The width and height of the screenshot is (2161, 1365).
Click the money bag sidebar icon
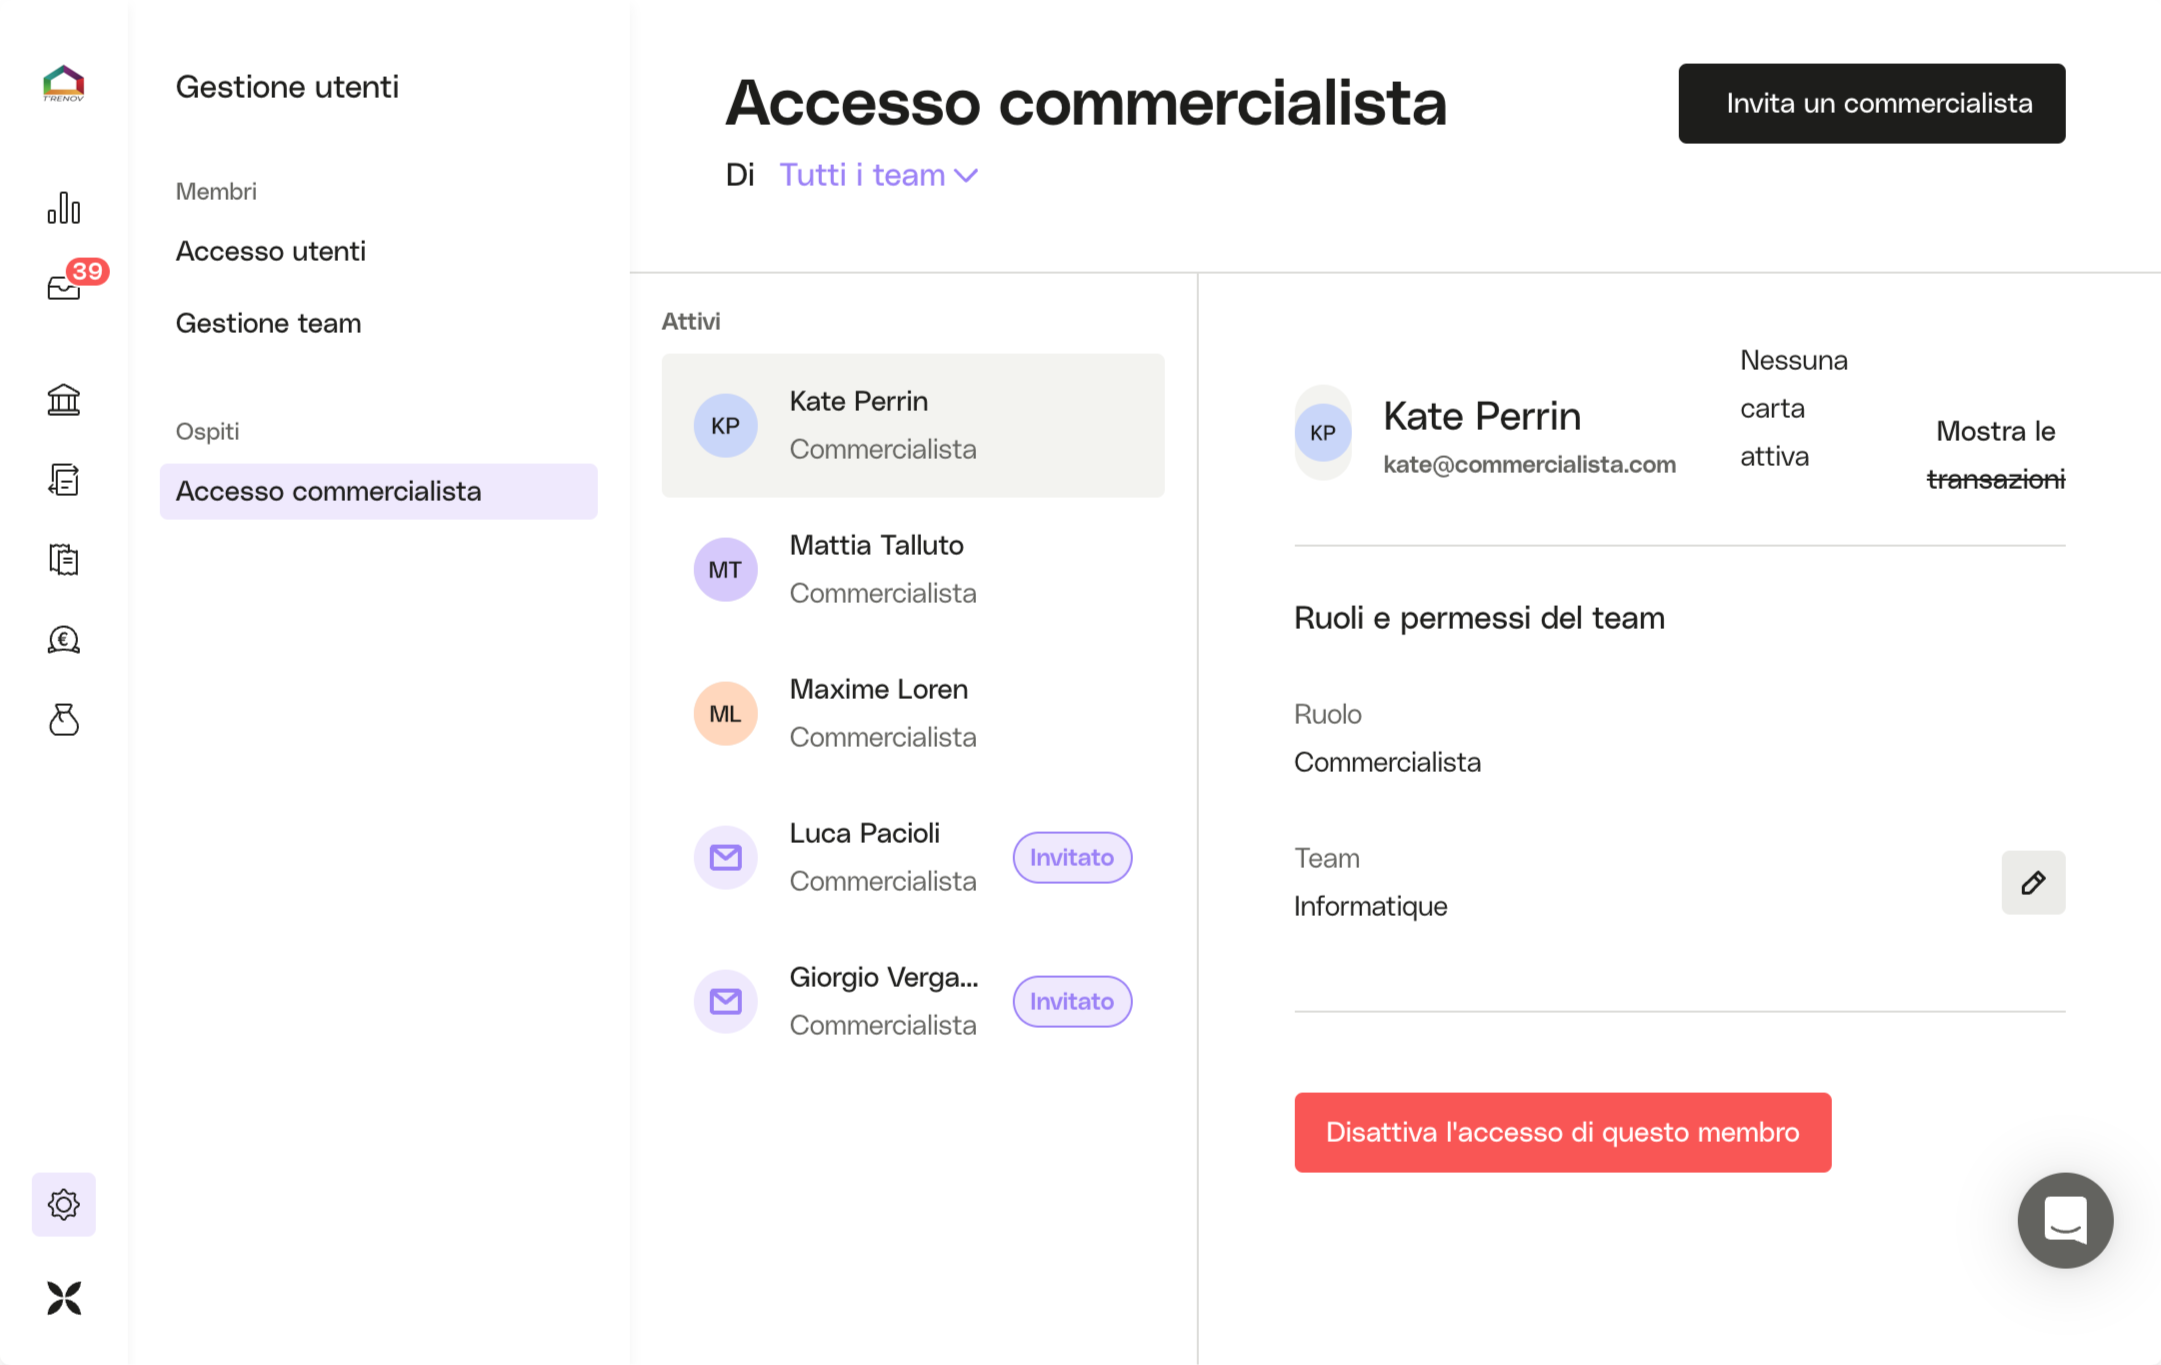63,720
